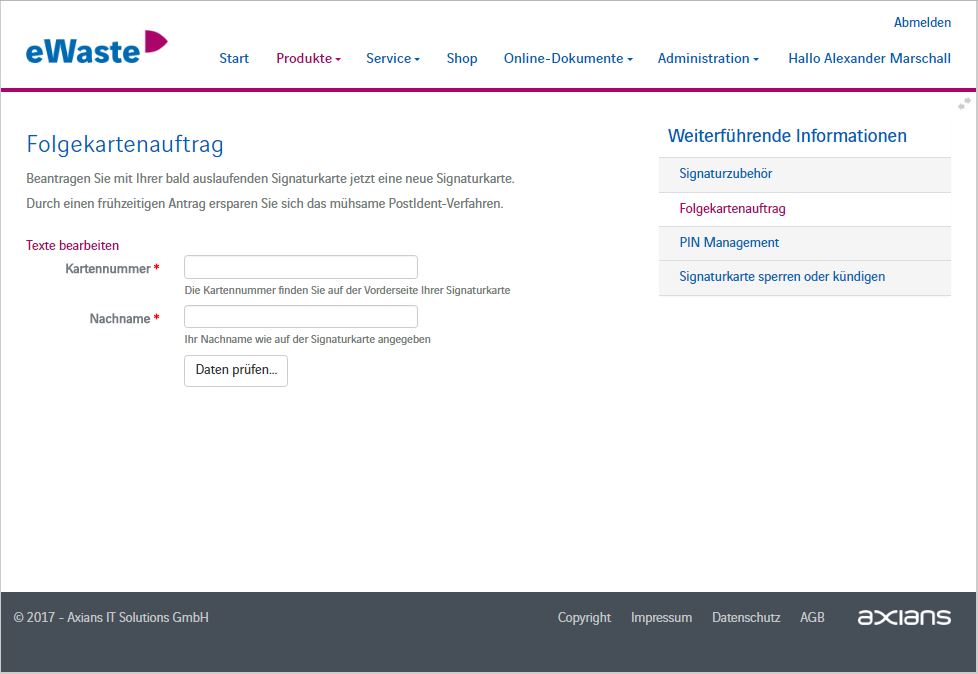The width and height of the screenshot is (978, 674).
Task: Select Folgekartenauftrag in sidebar
Action: (805, 209)
